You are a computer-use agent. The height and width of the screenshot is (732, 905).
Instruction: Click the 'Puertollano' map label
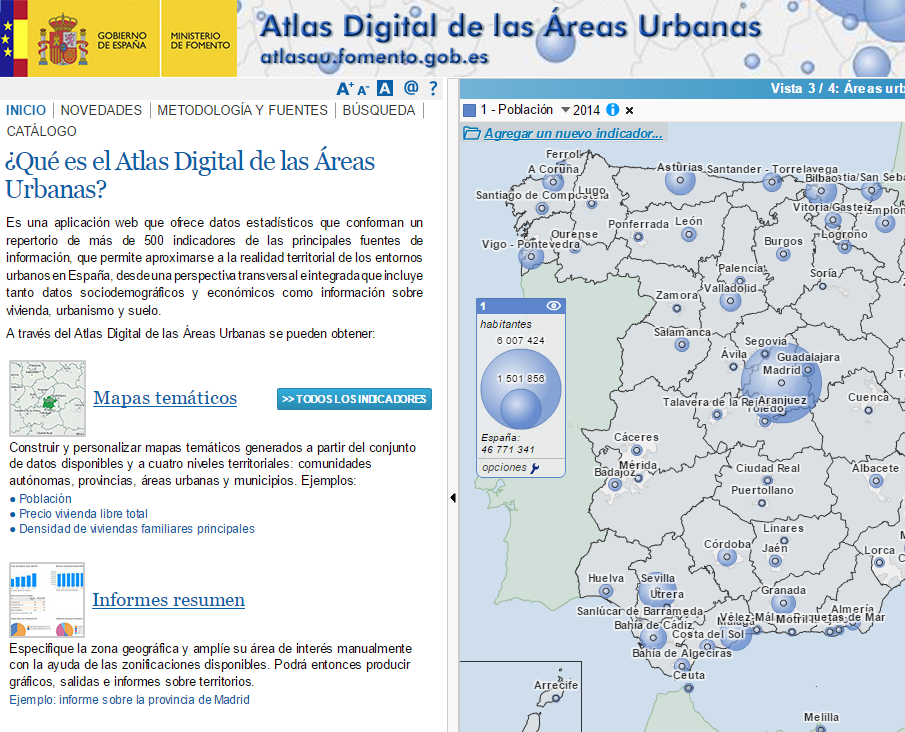tap(762, 490)
